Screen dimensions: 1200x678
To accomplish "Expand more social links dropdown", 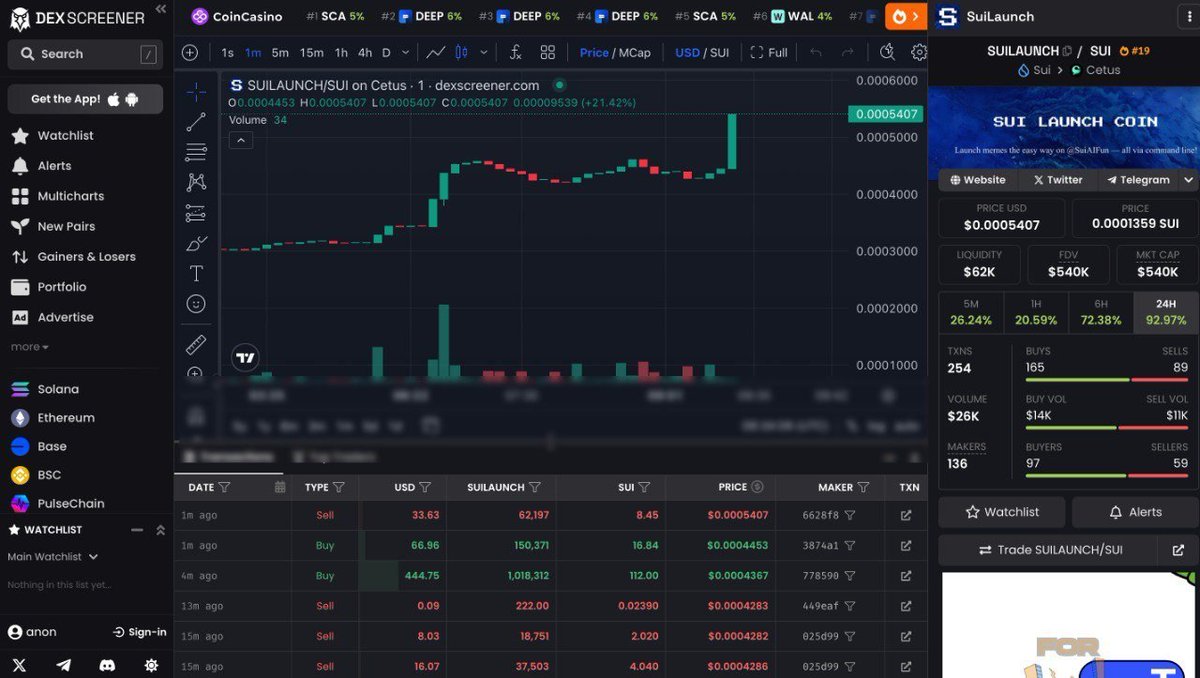I will pos(1188,180).
